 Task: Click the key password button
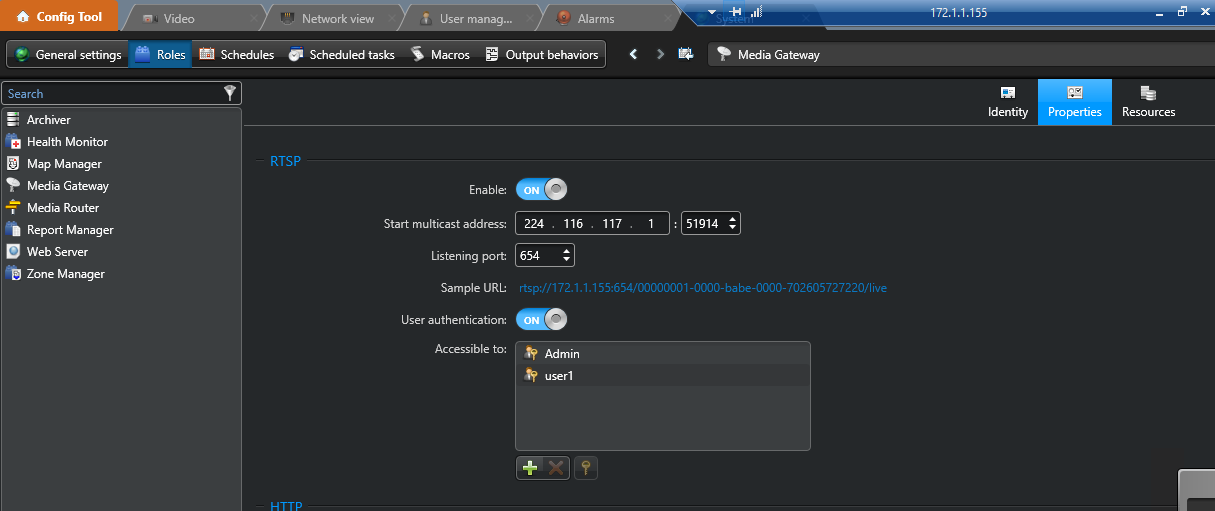click(x=586, y=468)
